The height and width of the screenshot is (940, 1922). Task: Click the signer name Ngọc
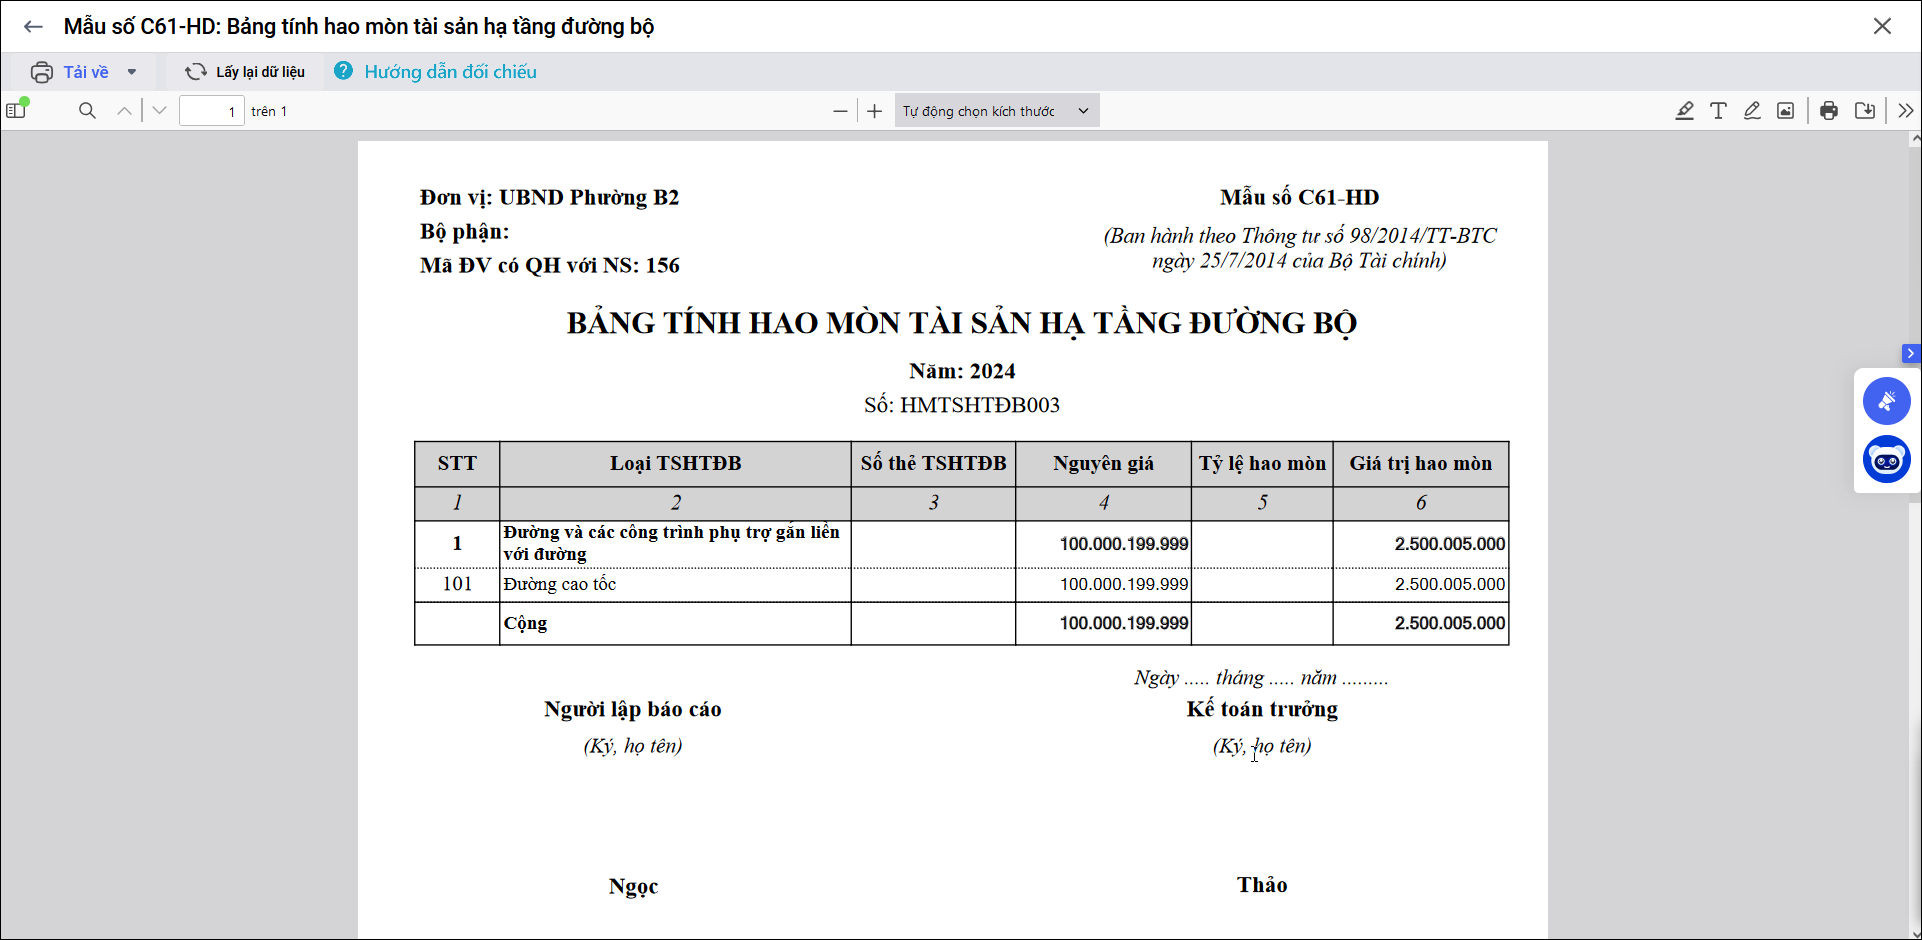click(633, 886)
